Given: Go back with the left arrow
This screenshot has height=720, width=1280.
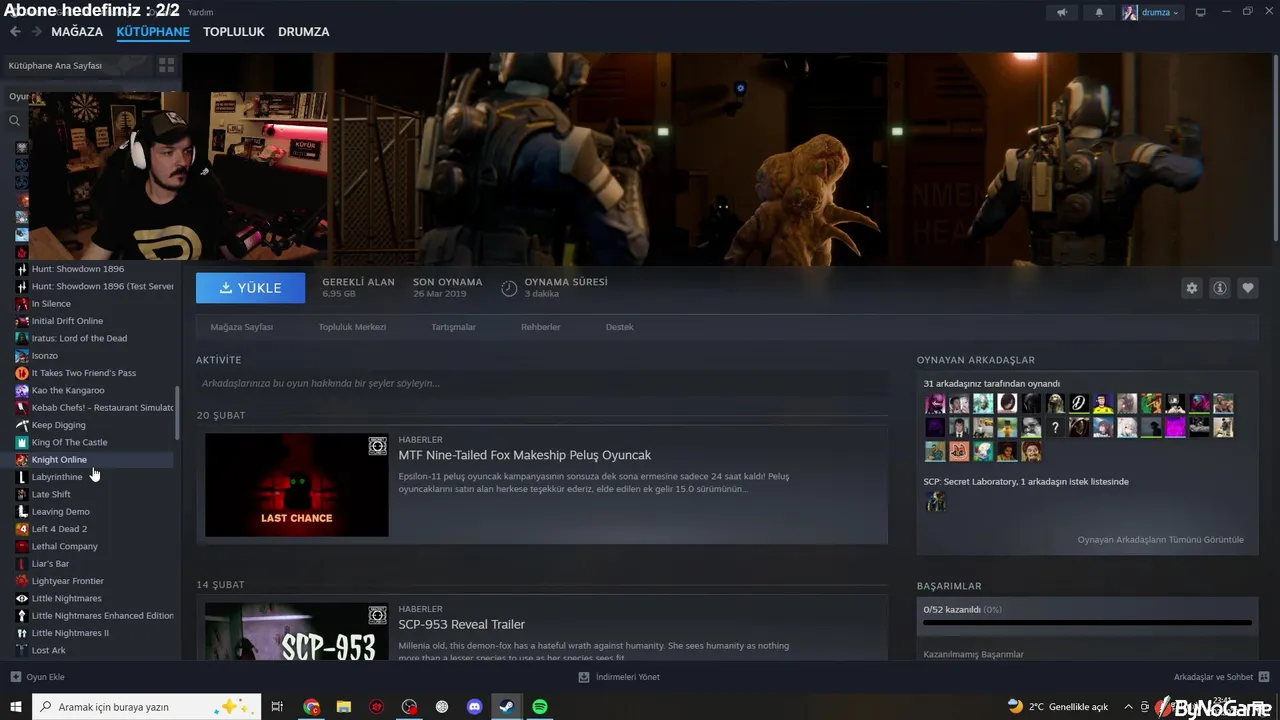Looking at the screenshot, I should (15, 32).
